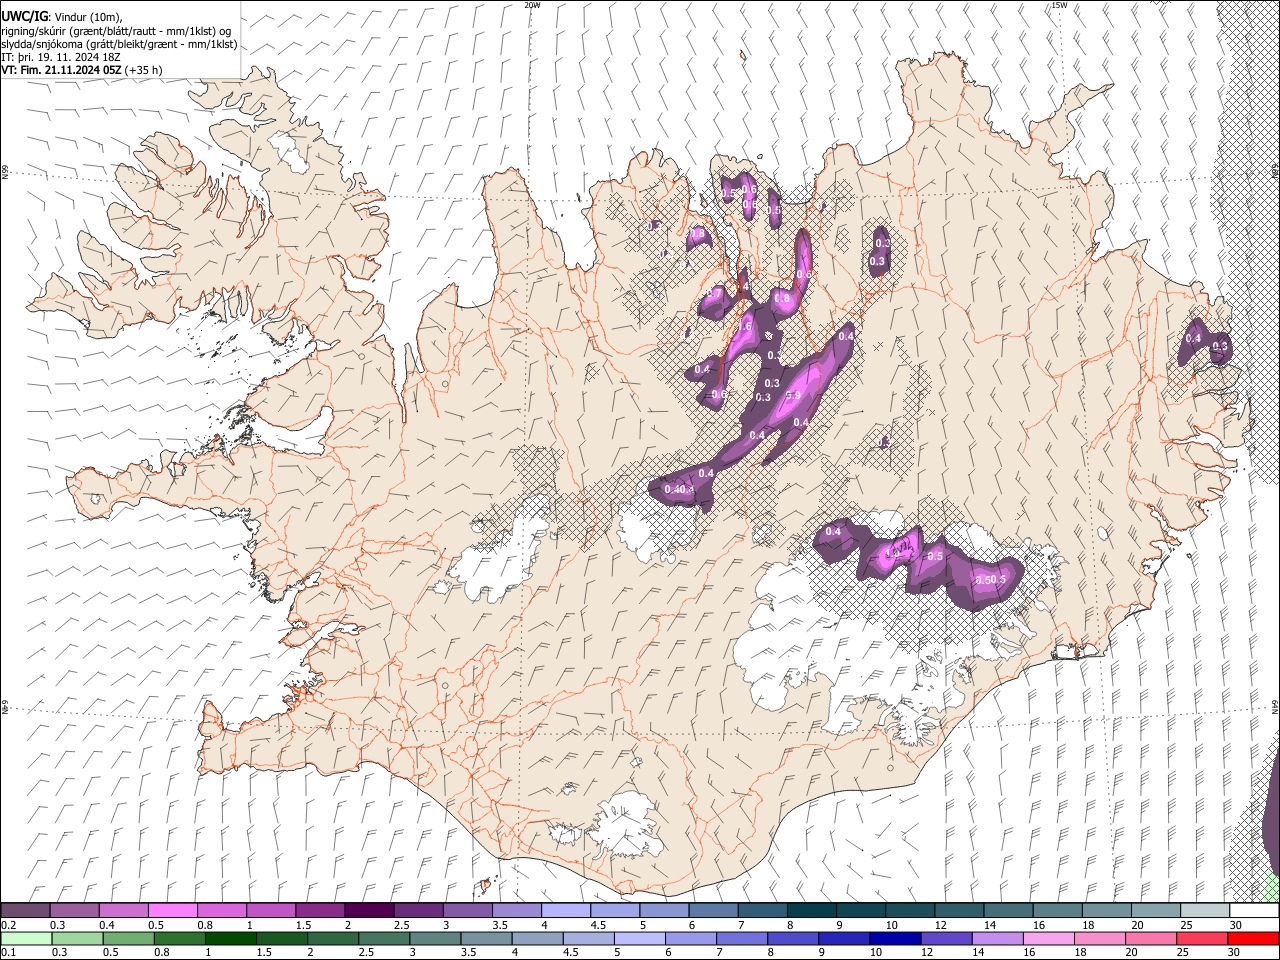The height and width of the screenshot is (960, 1280).
Task: Click the 15W longitude label
Action: click(x=1060, y=5)
